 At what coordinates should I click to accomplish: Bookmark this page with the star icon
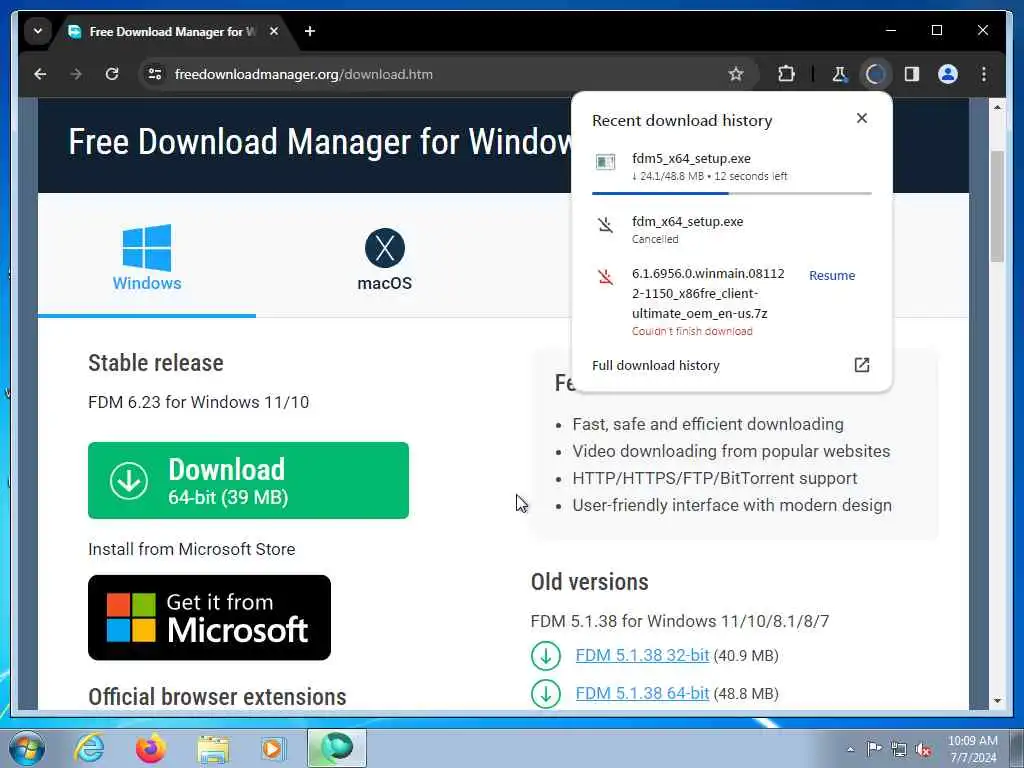736,74
